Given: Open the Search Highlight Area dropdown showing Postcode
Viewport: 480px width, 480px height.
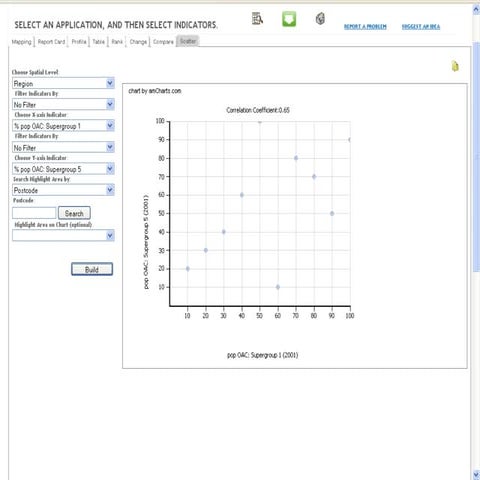Looking at the screenshot, I should pos(63,190).
